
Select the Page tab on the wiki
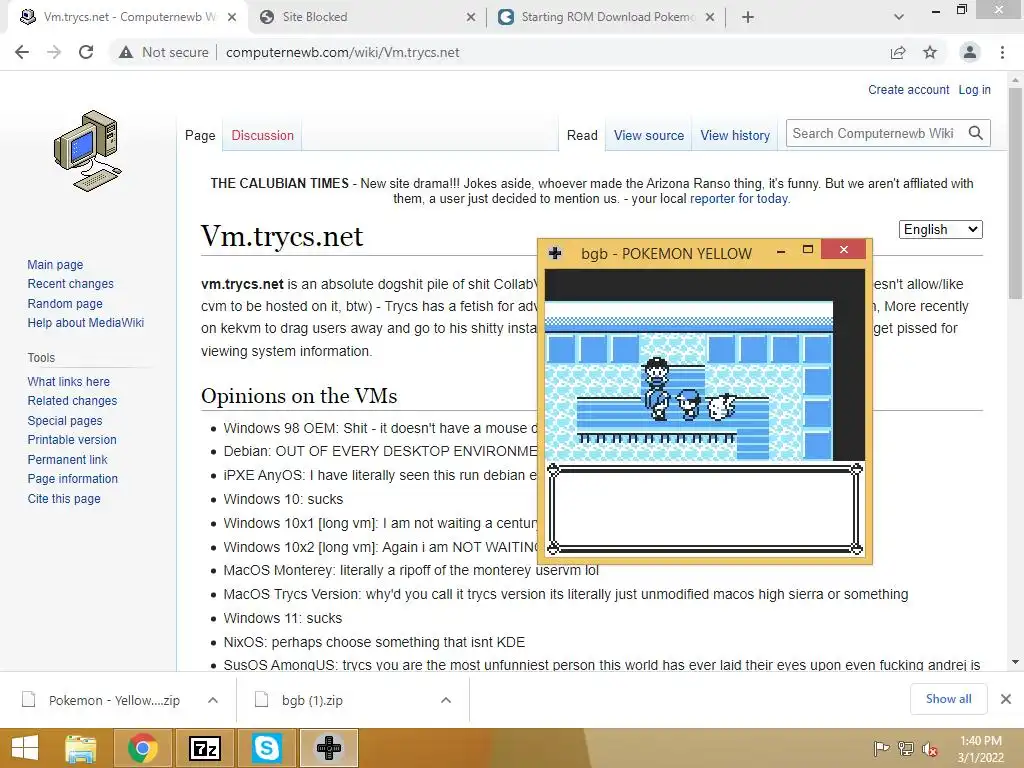pos(200,135)
